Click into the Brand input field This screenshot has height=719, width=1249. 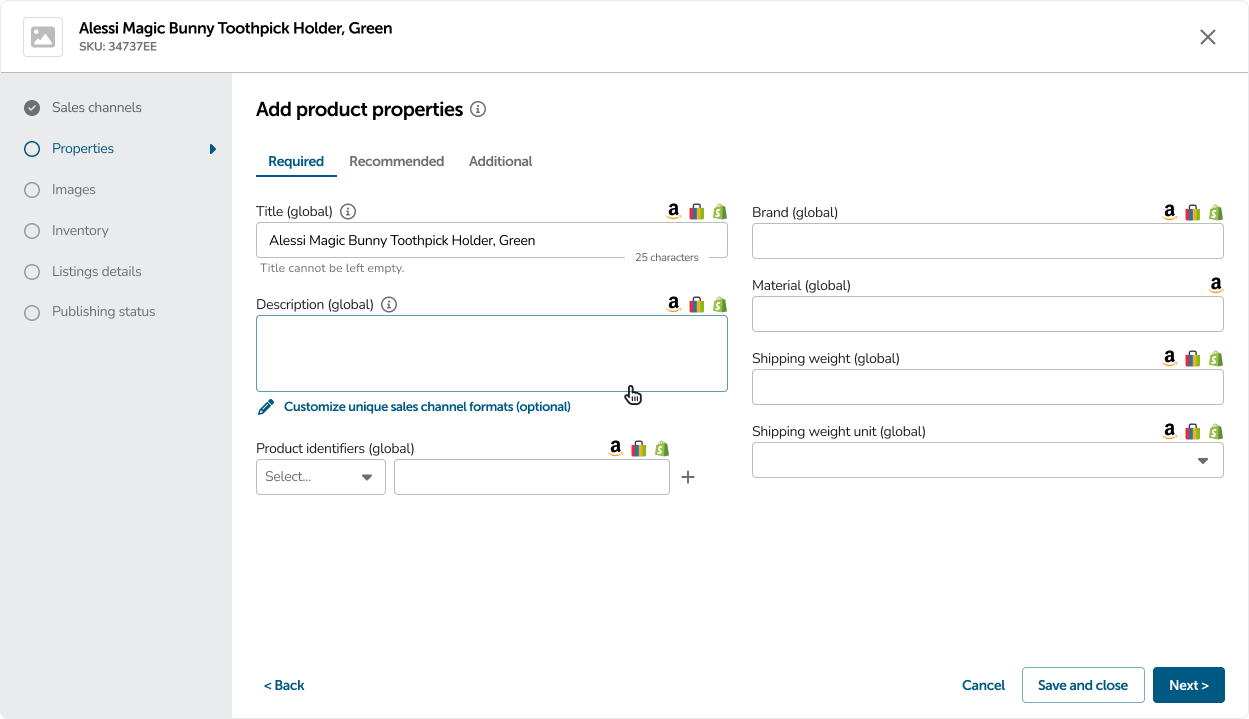click(x=987, y=241)
